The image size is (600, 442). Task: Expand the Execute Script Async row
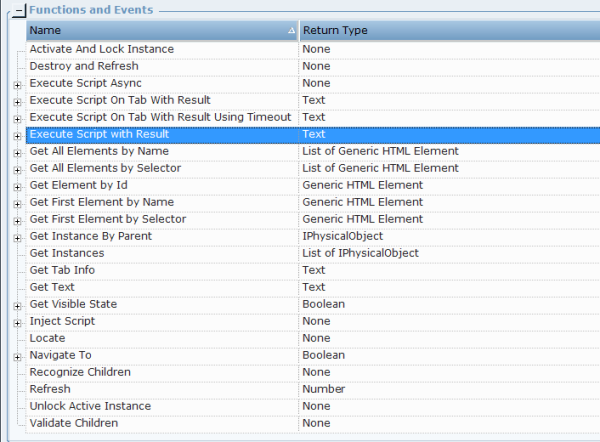coord(17,85)
